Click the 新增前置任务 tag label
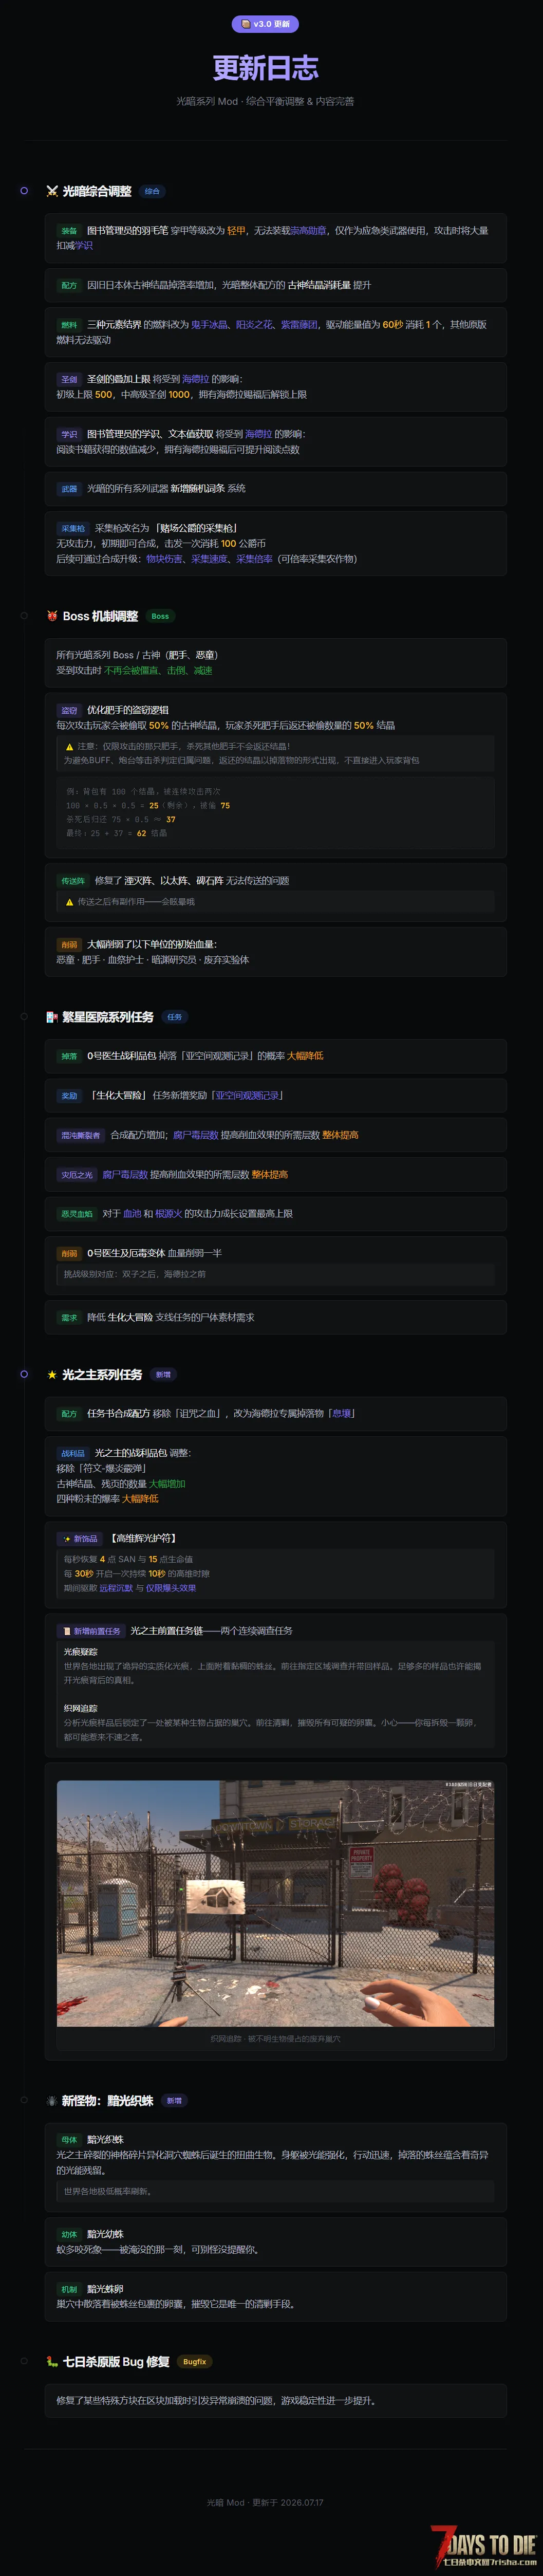 [91, 1631]
